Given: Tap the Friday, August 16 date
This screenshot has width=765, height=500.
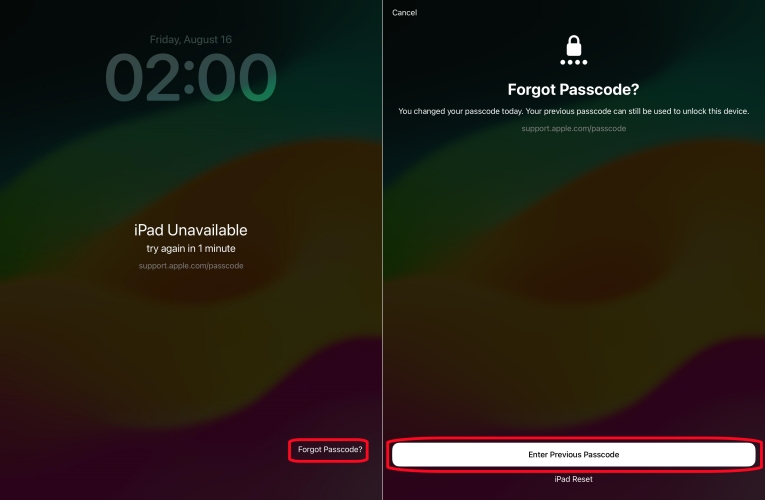Looking at the screenshot, I should tap(191, 40).
